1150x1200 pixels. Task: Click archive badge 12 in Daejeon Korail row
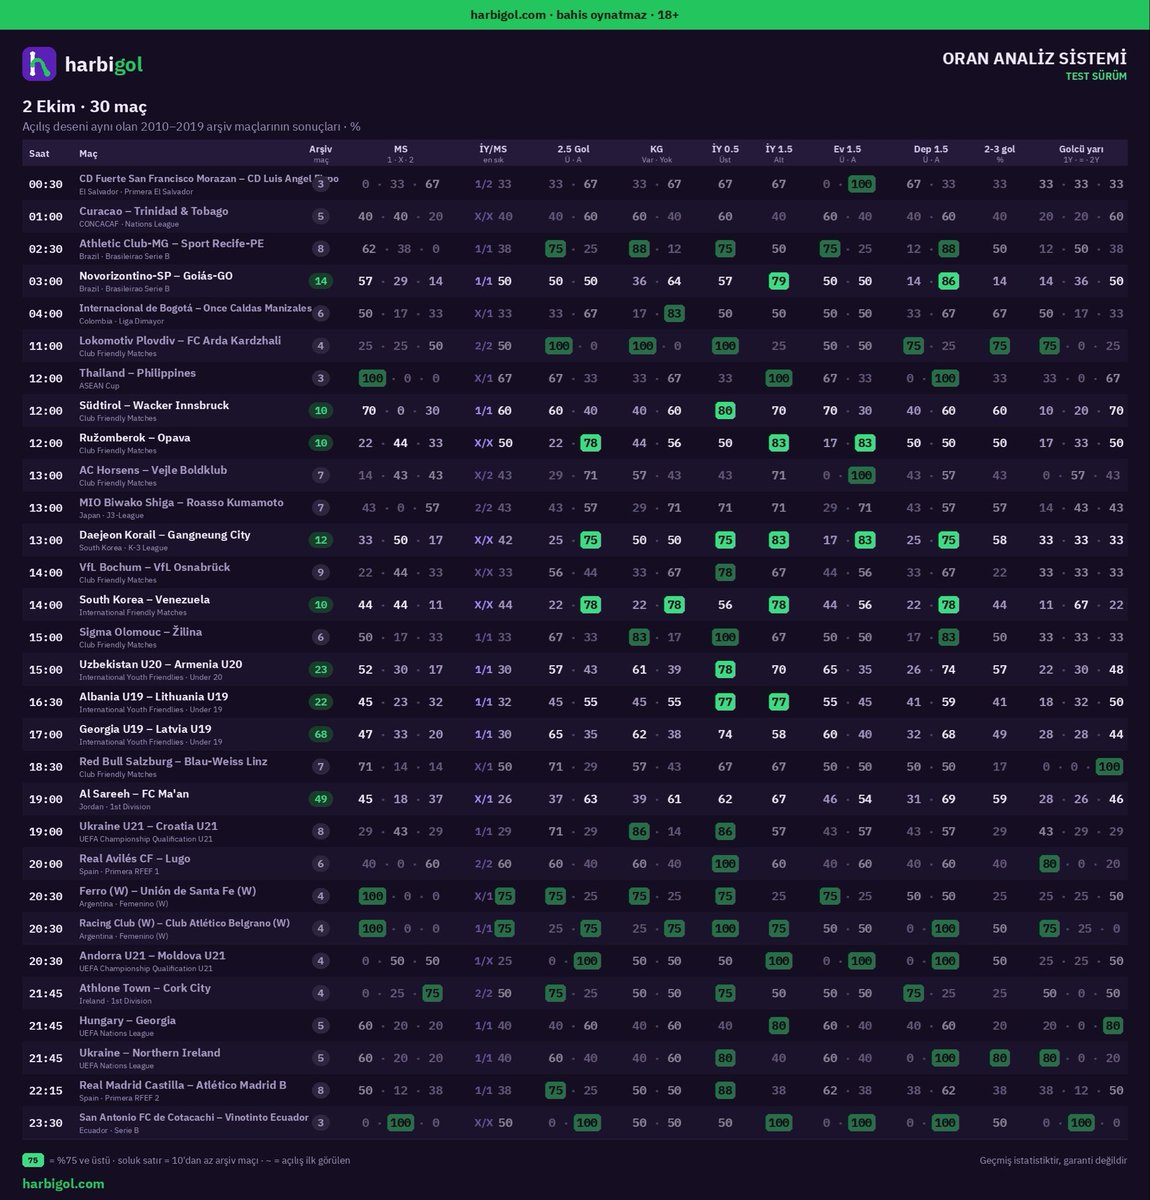coord(321,540)
